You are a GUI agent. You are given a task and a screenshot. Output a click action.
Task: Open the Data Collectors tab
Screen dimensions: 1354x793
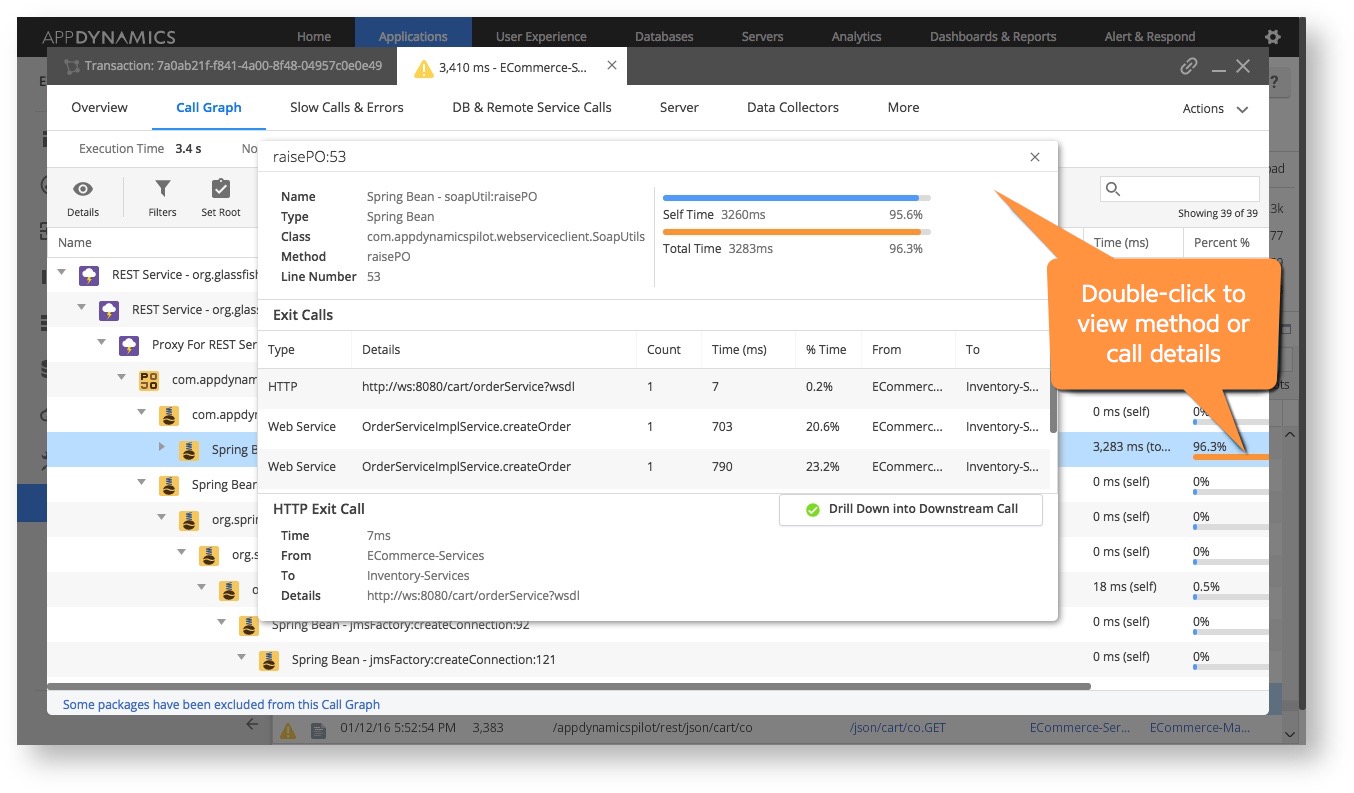pos(793,107)
